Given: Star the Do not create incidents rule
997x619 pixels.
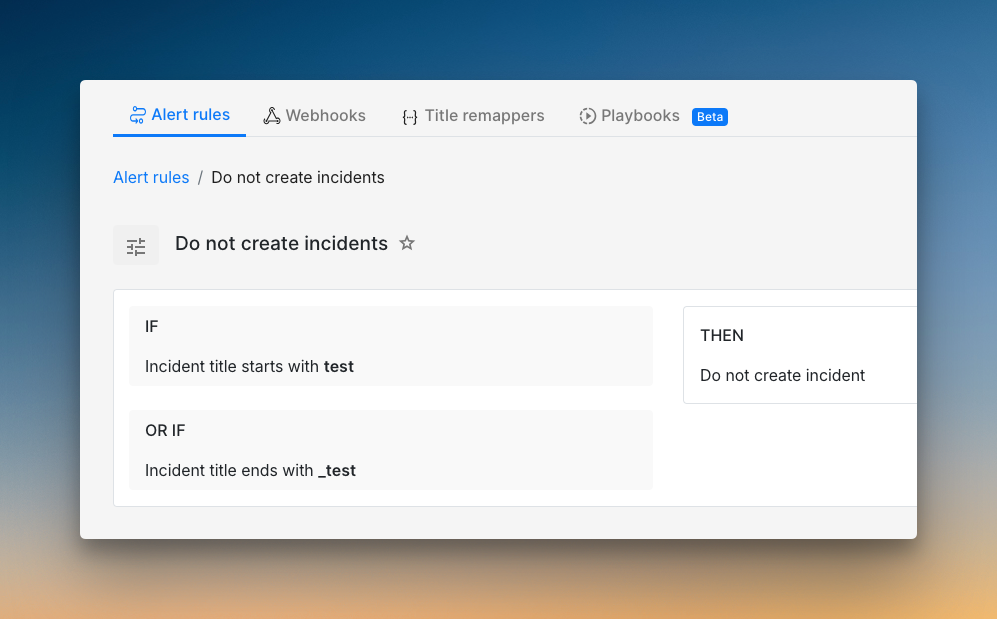Looking at the screenshot, I should (407, 243).
